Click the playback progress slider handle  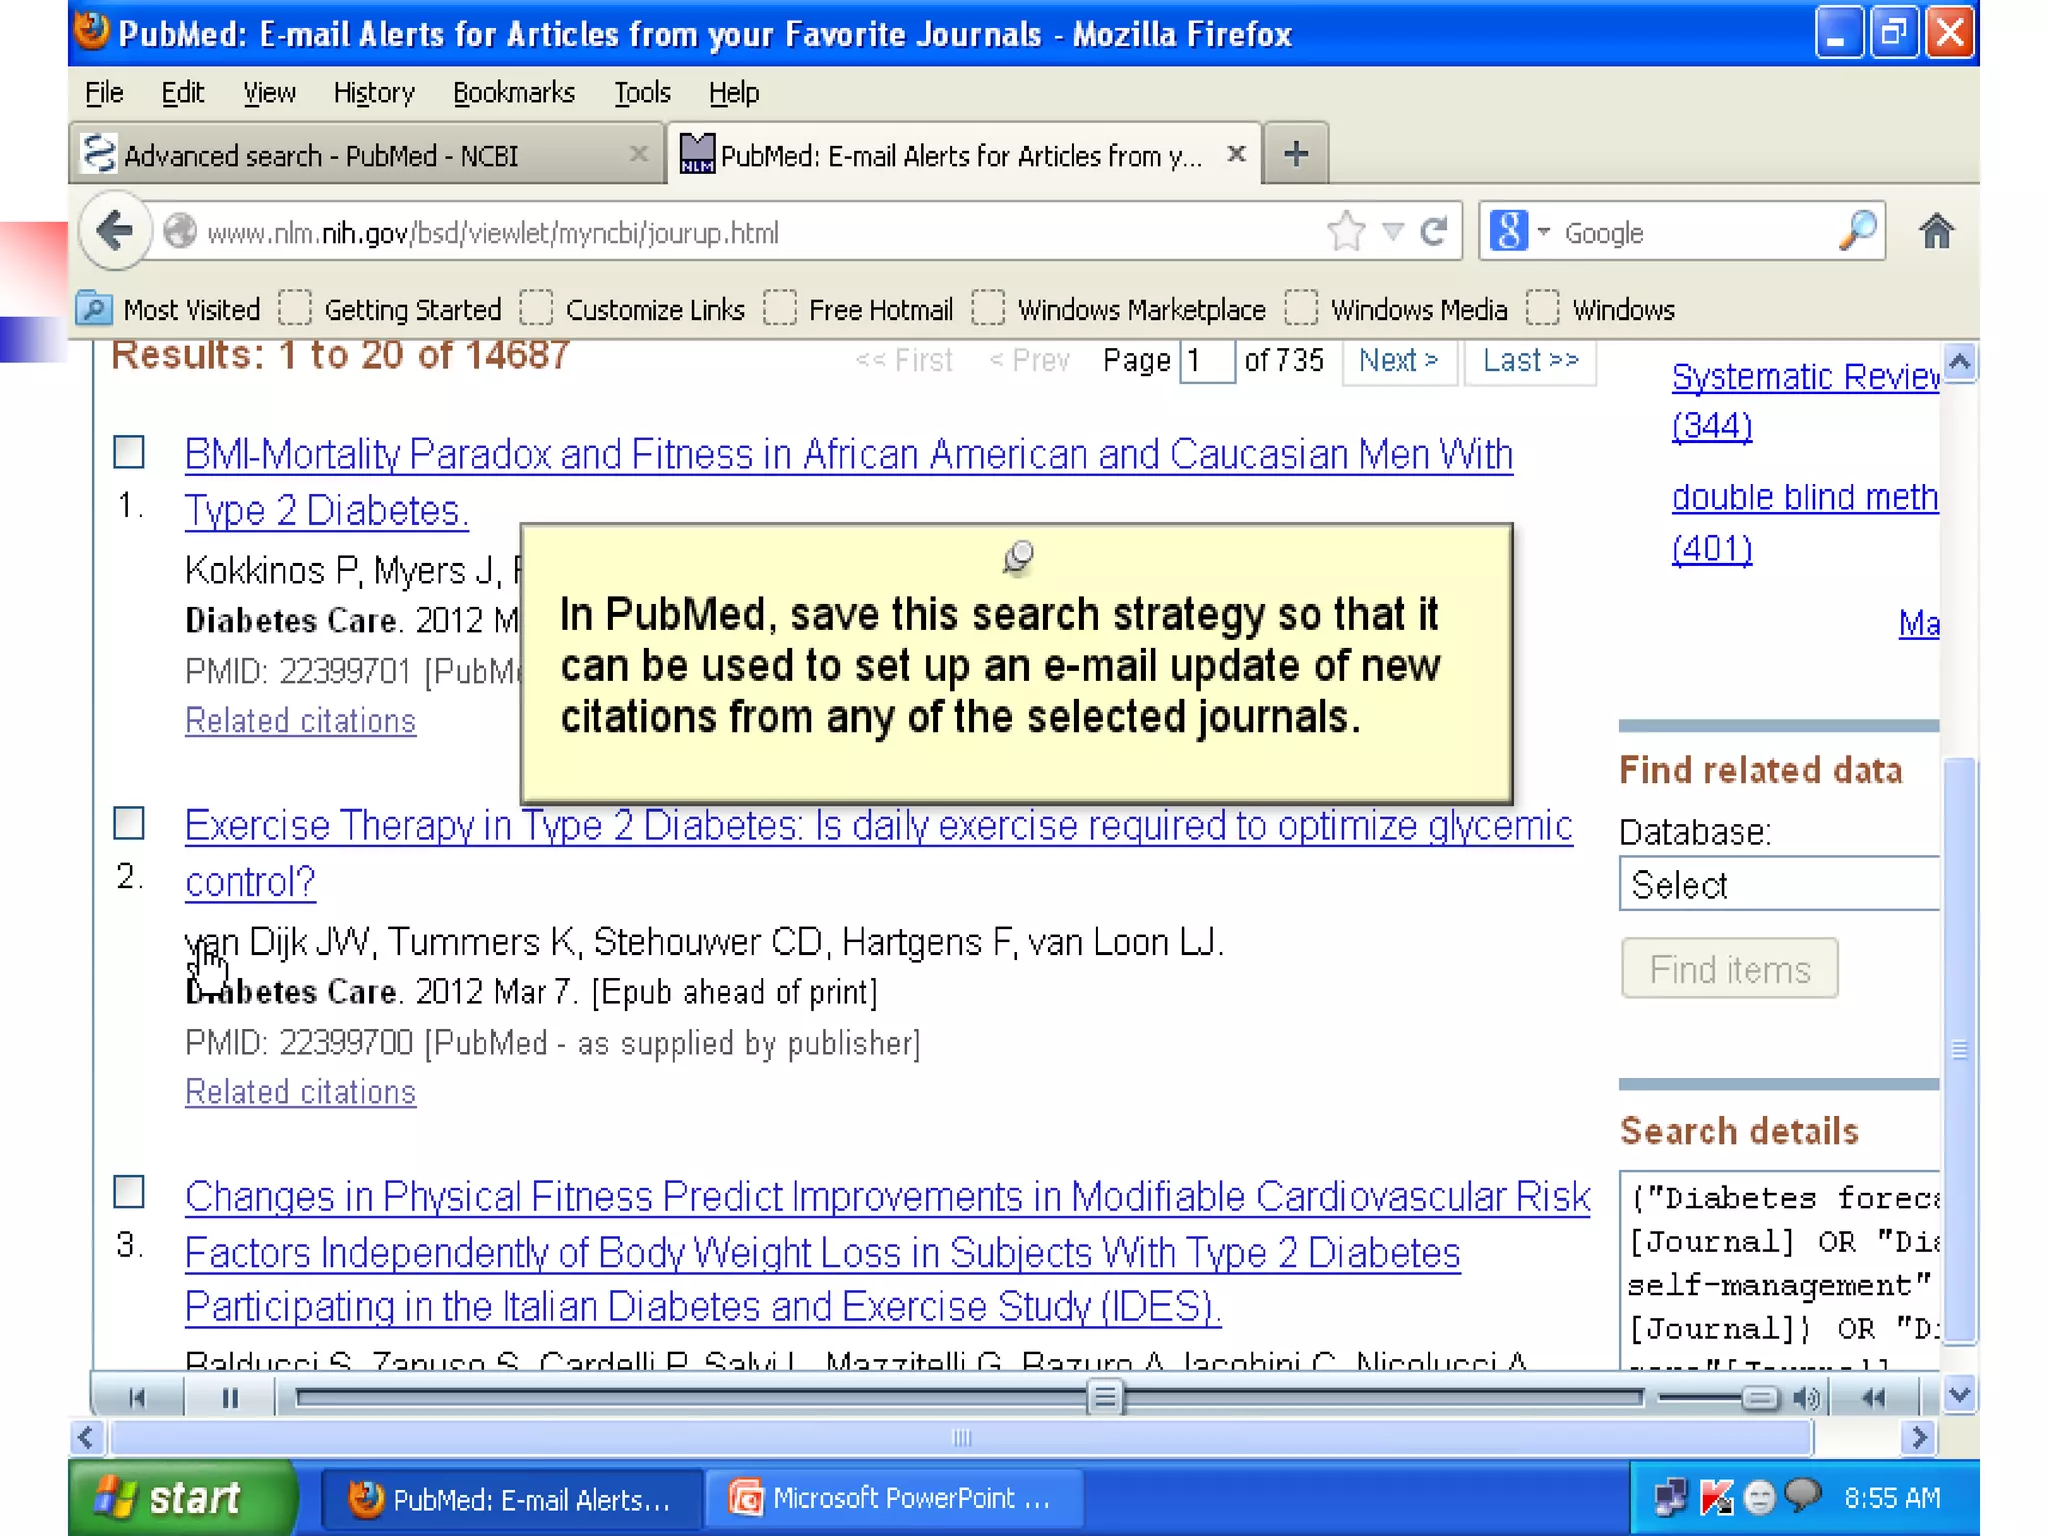(x=1105, y=1397)
